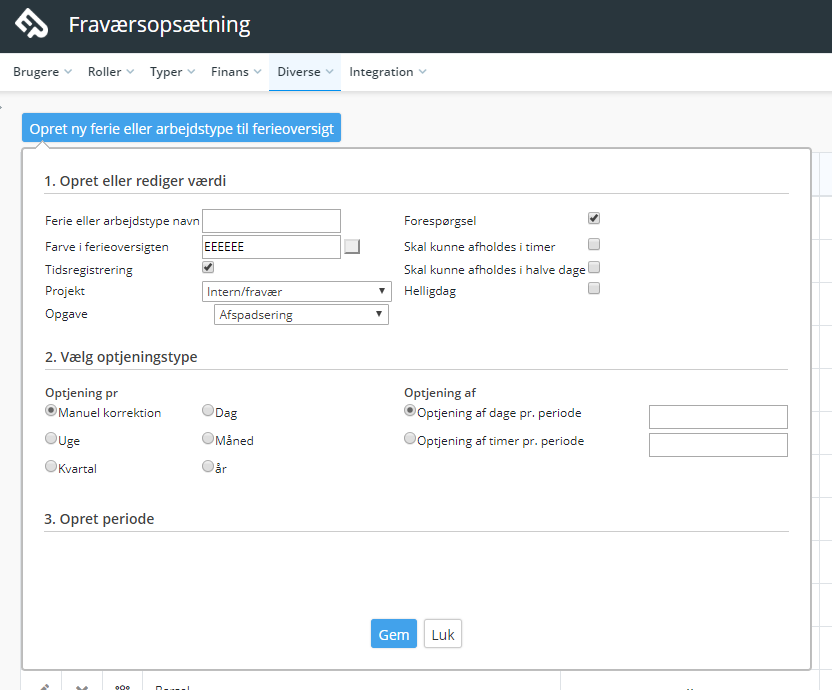This screenshot has height=690, width=832.
Task: Select 'Optjening af dage pr. periode'
Action: [x=410, y=410]
